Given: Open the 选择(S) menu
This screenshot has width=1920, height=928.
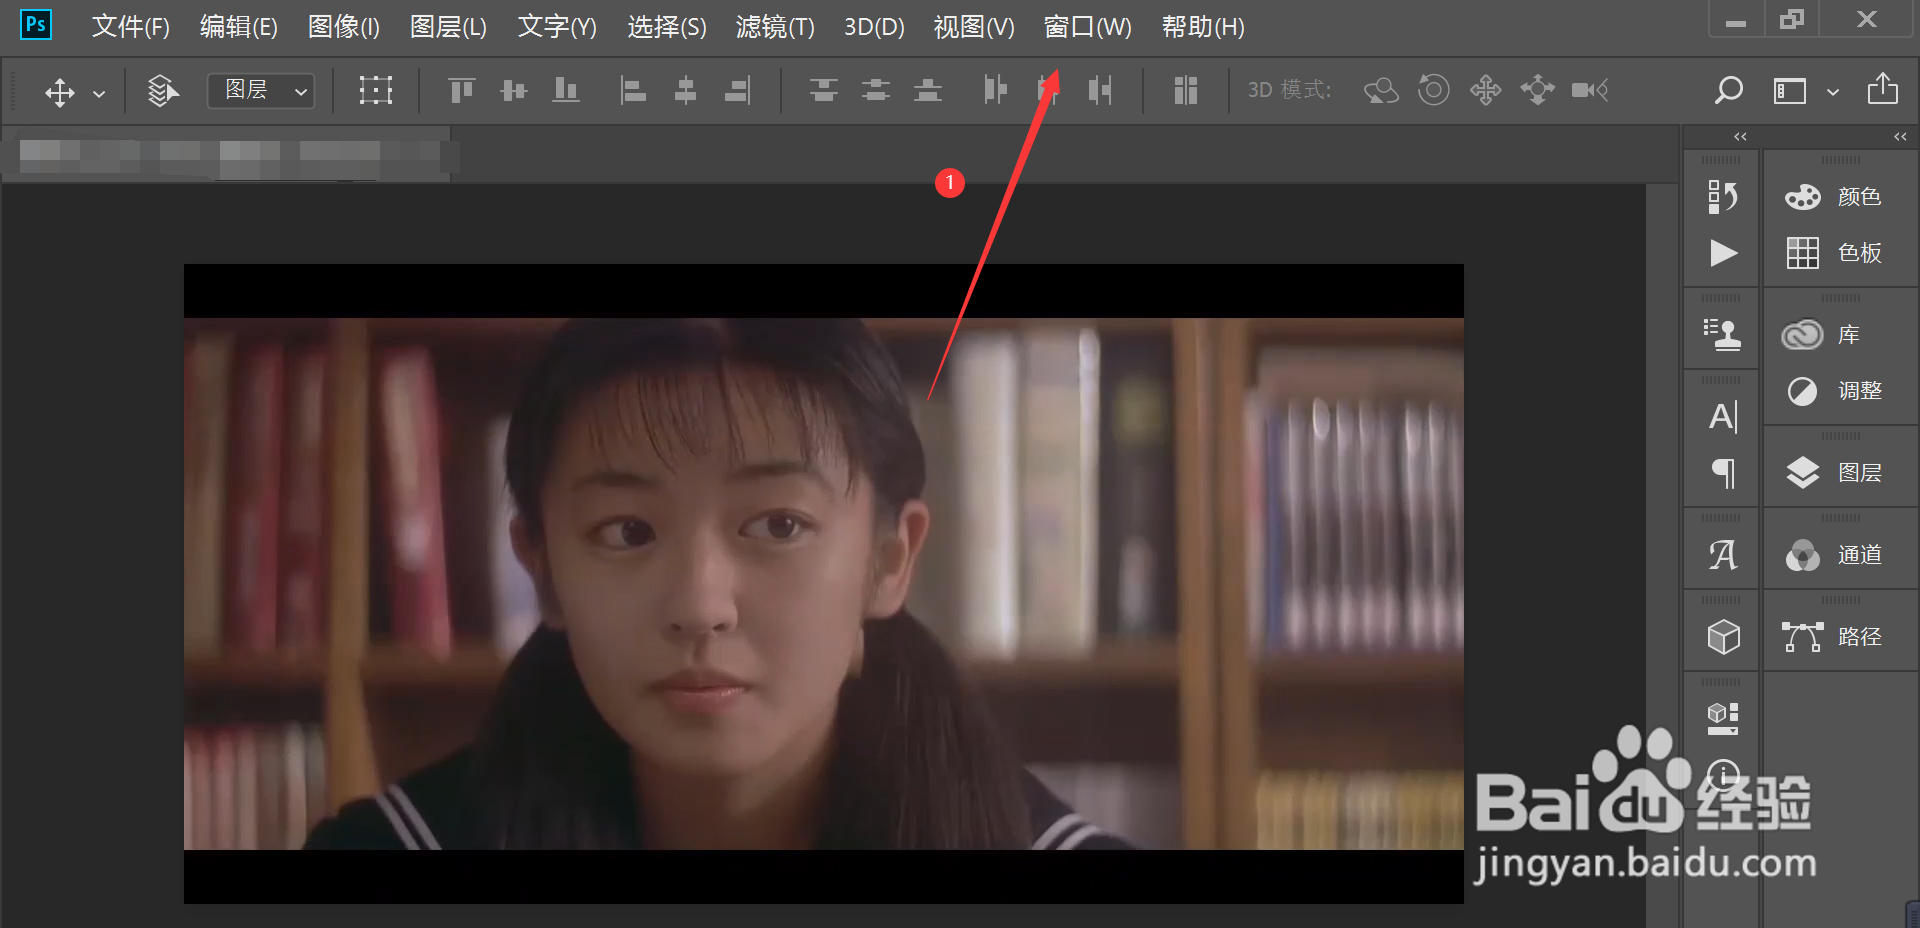Looking at the screenshot, I should 667,27.
